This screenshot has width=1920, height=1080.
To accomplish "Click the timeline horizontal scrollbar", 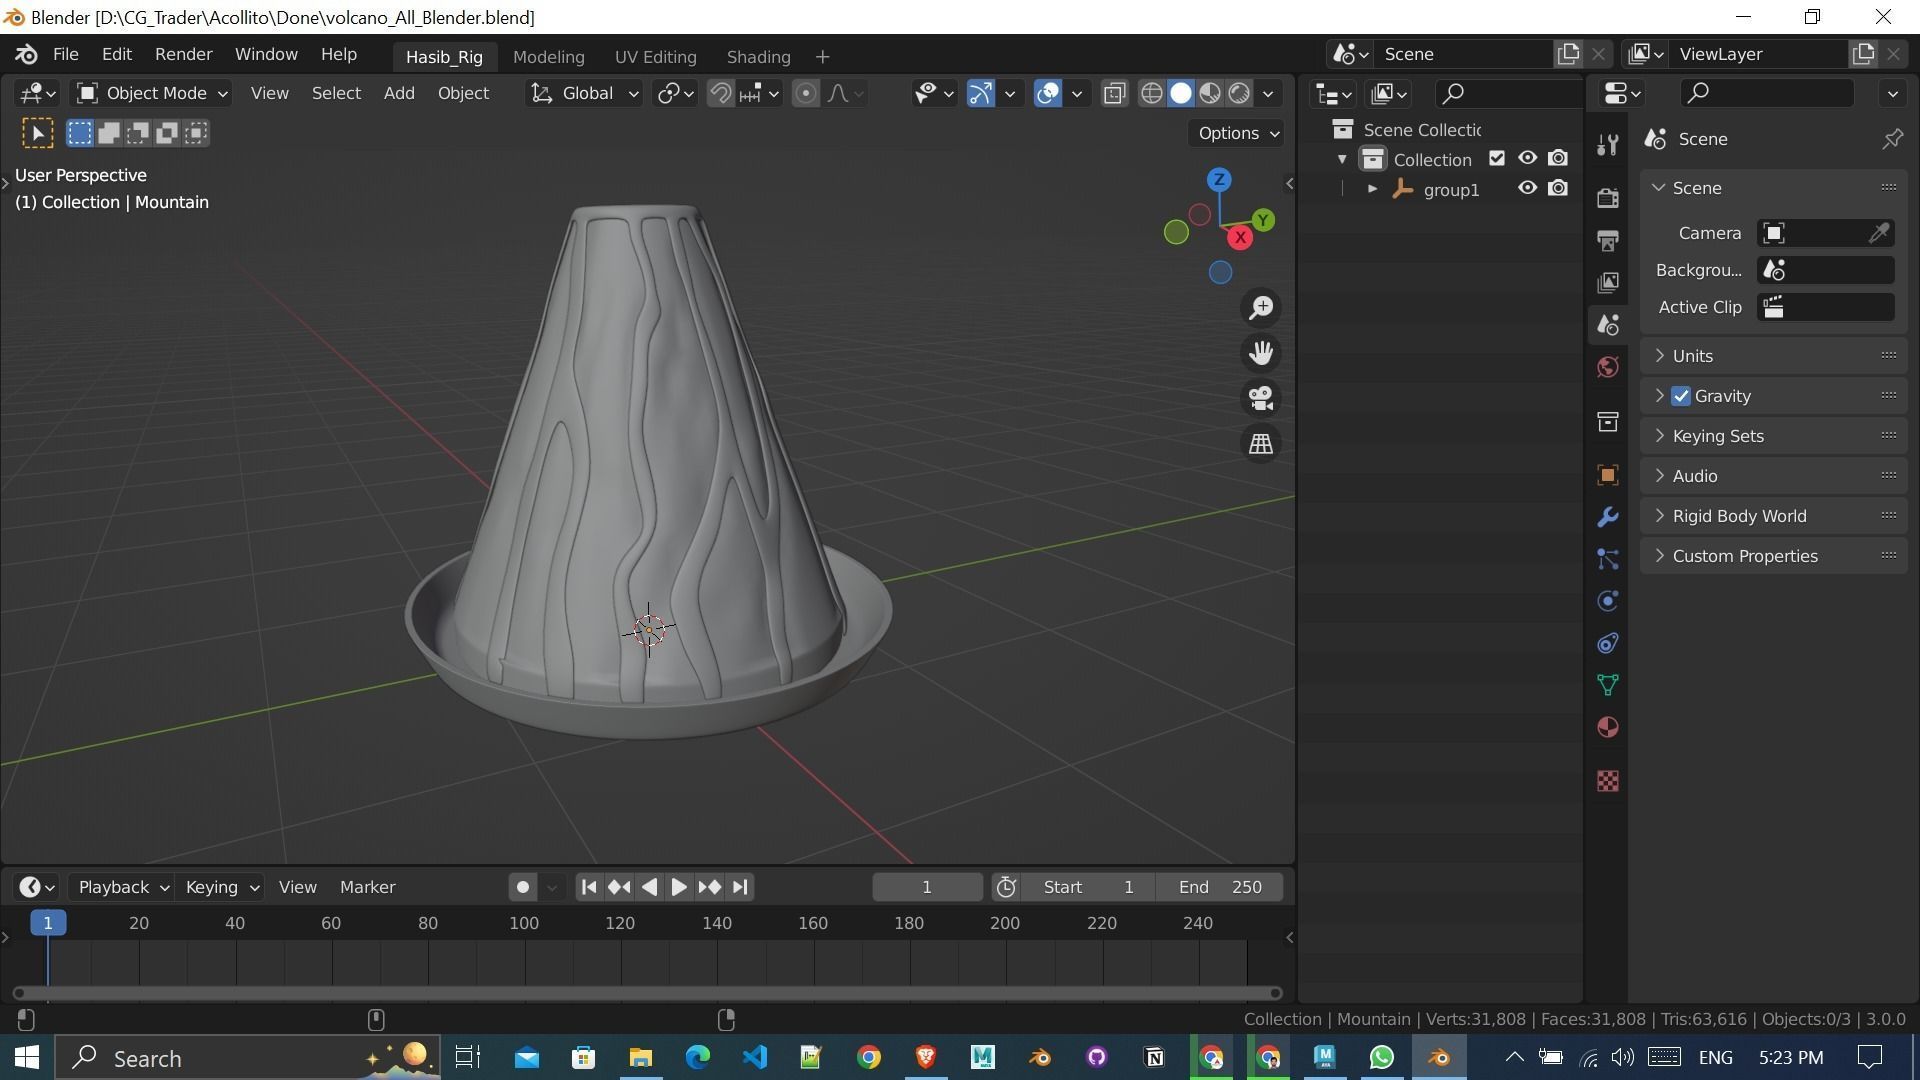I will tap(647, 993).
